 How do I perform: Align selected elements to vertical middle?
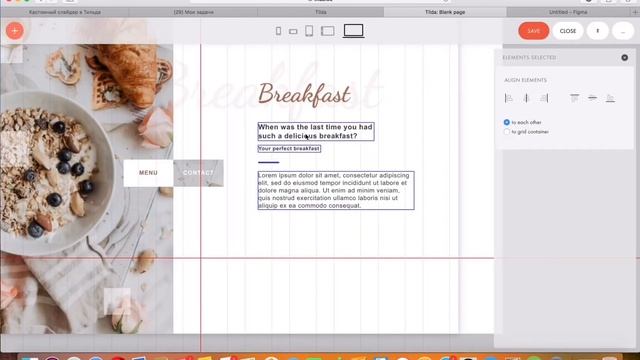[x=592, y=98]
